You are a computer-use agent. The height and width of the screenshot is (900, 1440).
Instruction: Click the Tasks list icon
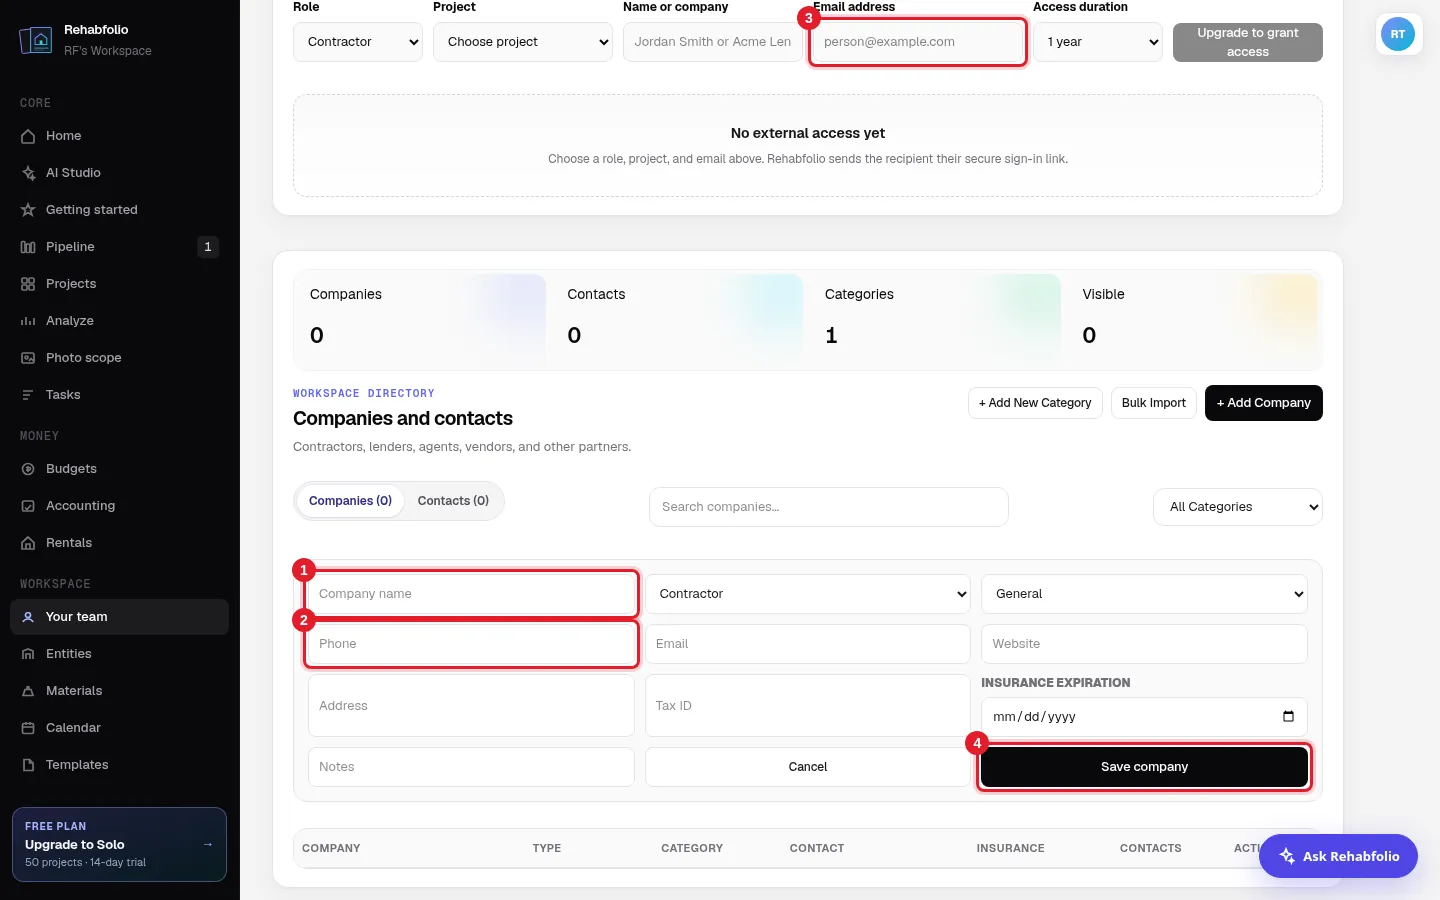[x=28, y=395]
